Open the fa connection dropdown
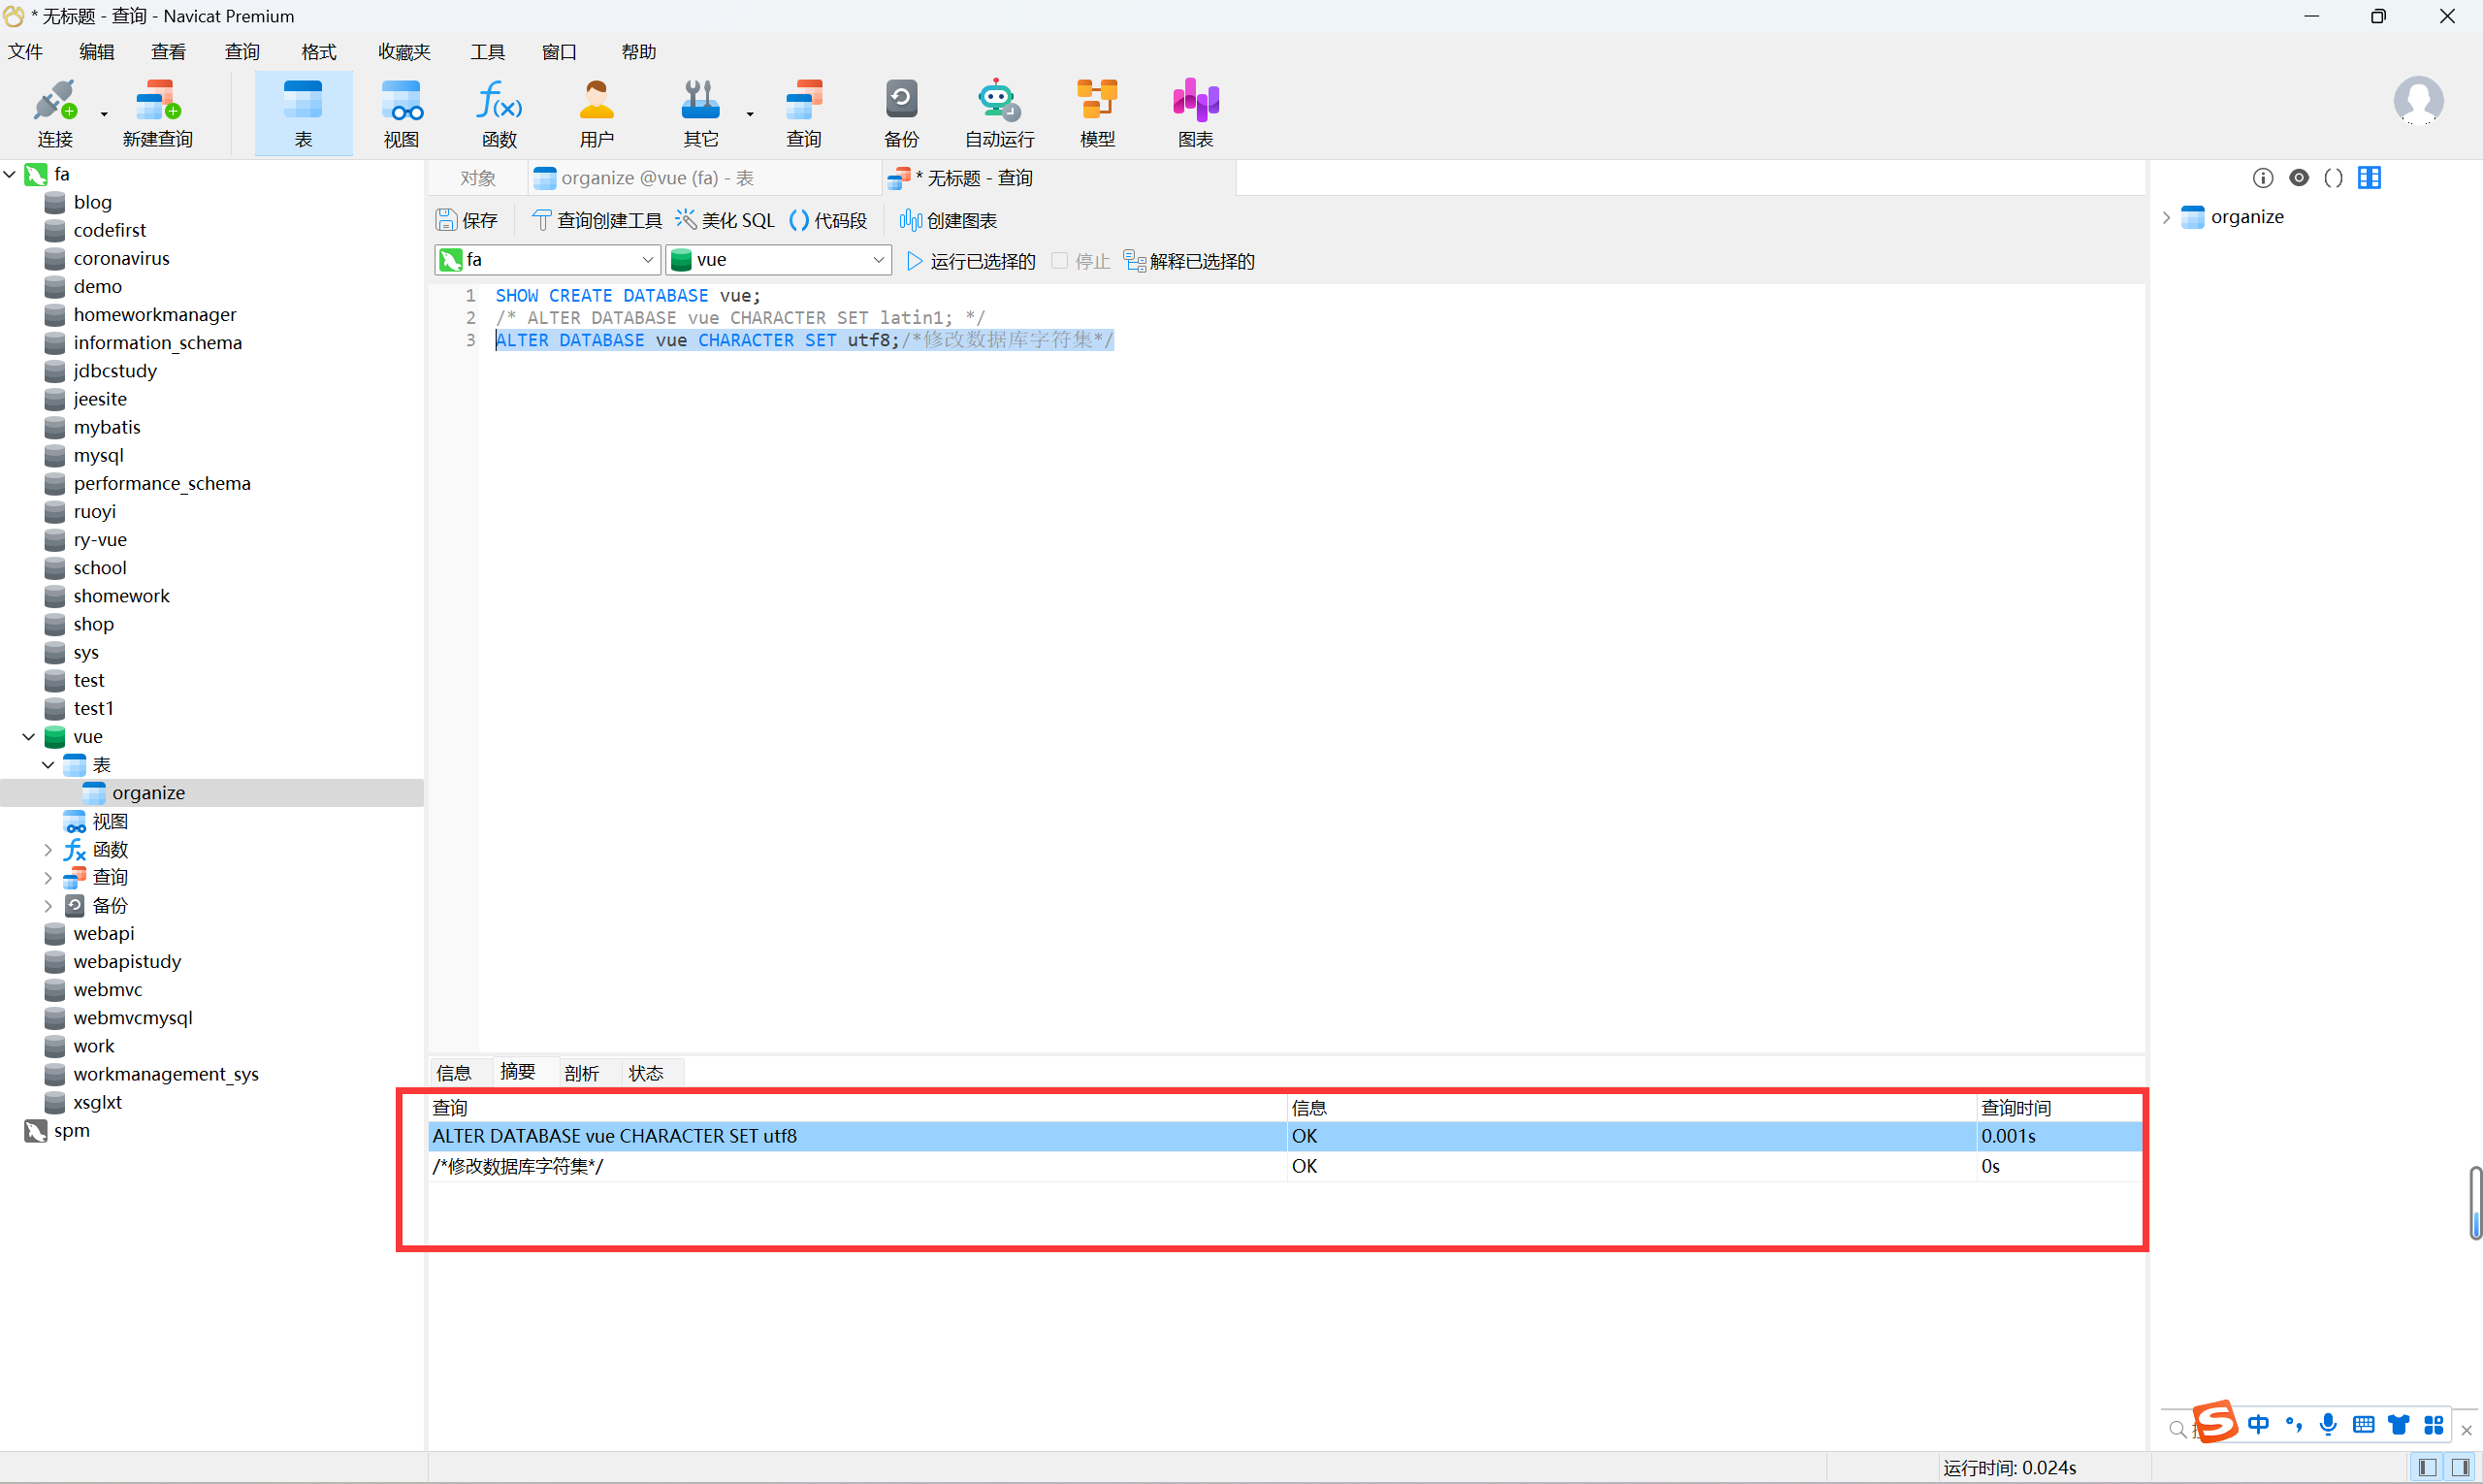Screen dimensions: 2483x1484 [647, 260]
